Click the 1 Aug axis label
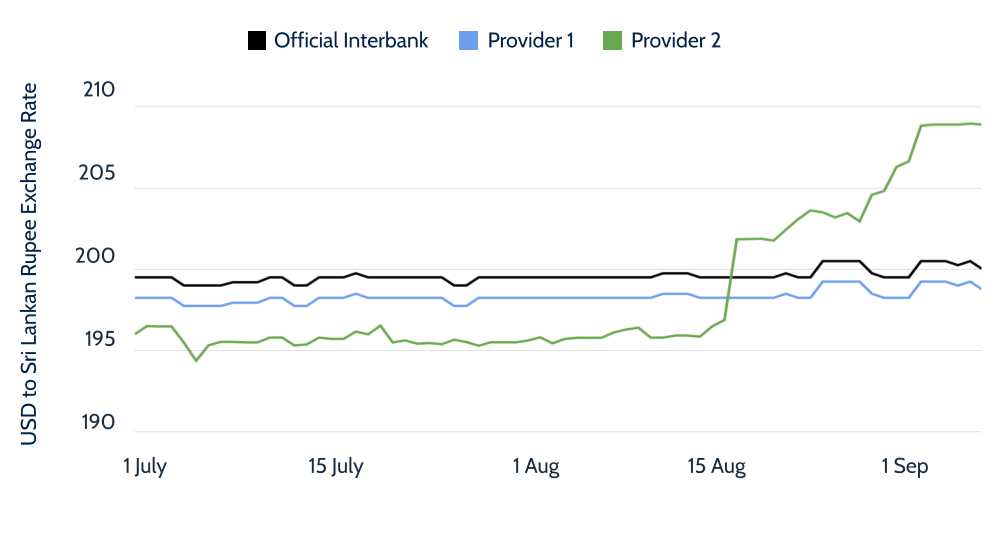This screenshot has height=555, width=999. [x=536, y=467]
